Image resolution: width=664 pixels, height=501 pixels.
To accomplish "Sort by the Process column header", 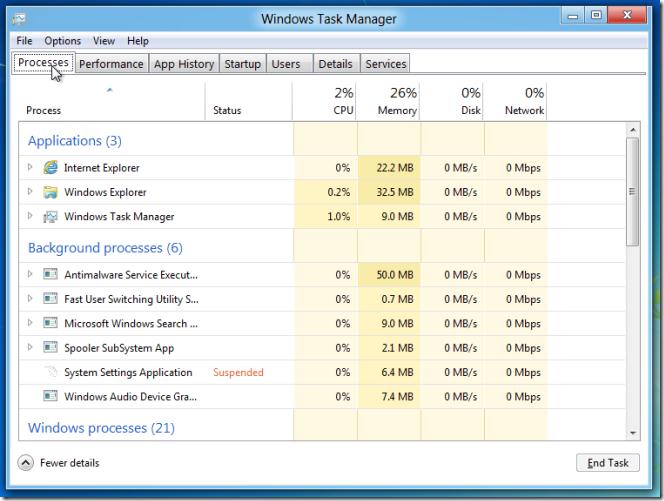I will (111, 102).
